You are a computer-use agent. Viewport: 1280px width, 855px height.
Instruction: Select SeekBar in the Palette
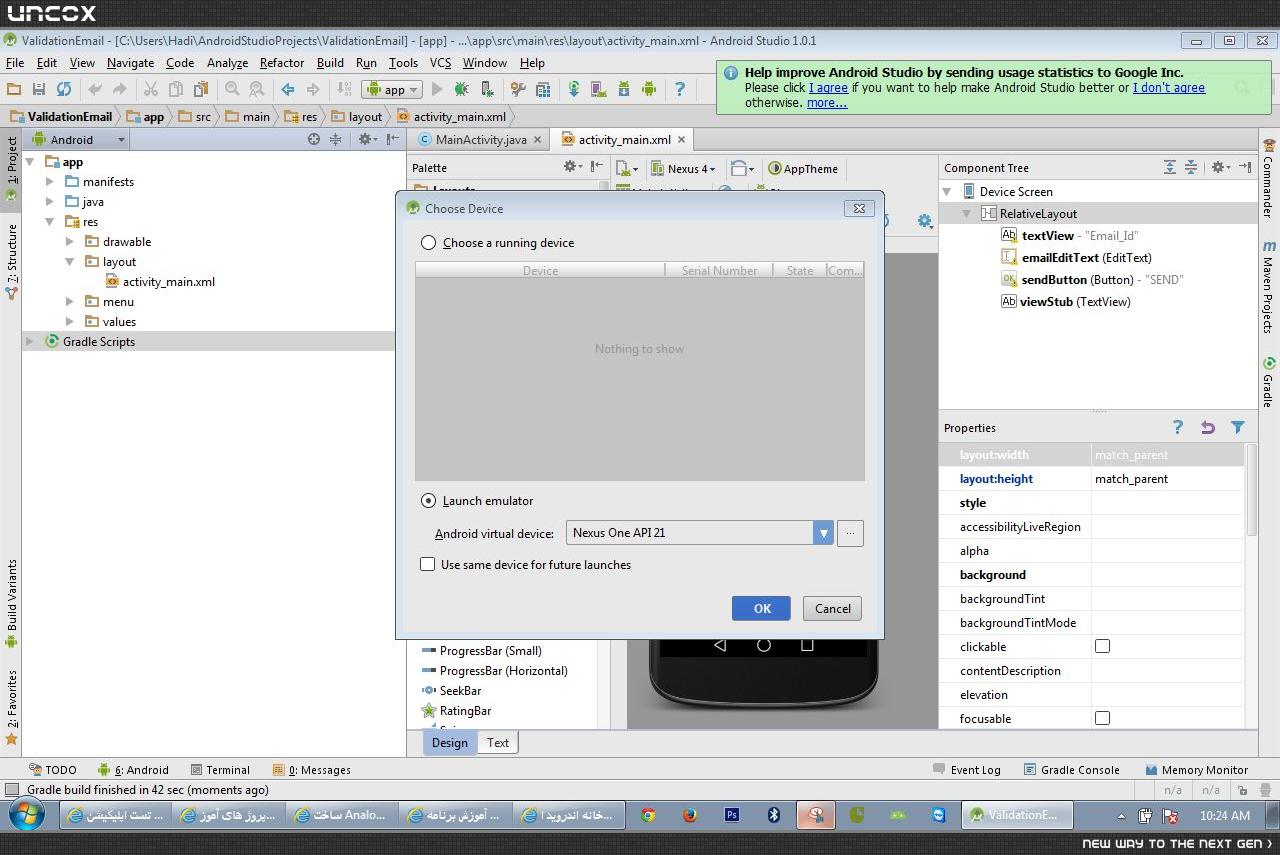point(452,690)
